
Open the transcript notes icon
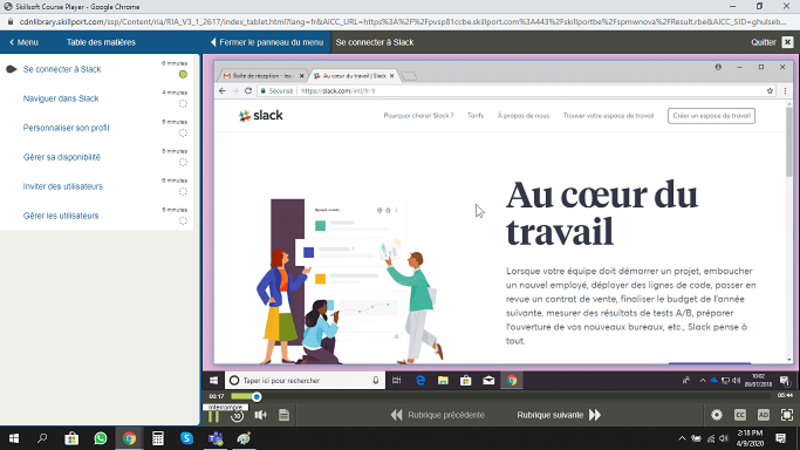[x=284, y=415]
